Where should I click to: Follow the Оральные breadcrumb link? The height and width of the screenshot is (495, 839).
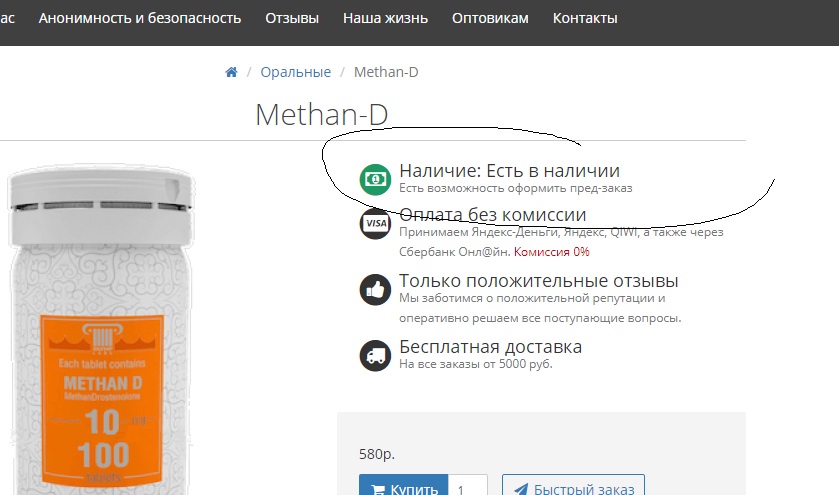click(x=295, y=72)
